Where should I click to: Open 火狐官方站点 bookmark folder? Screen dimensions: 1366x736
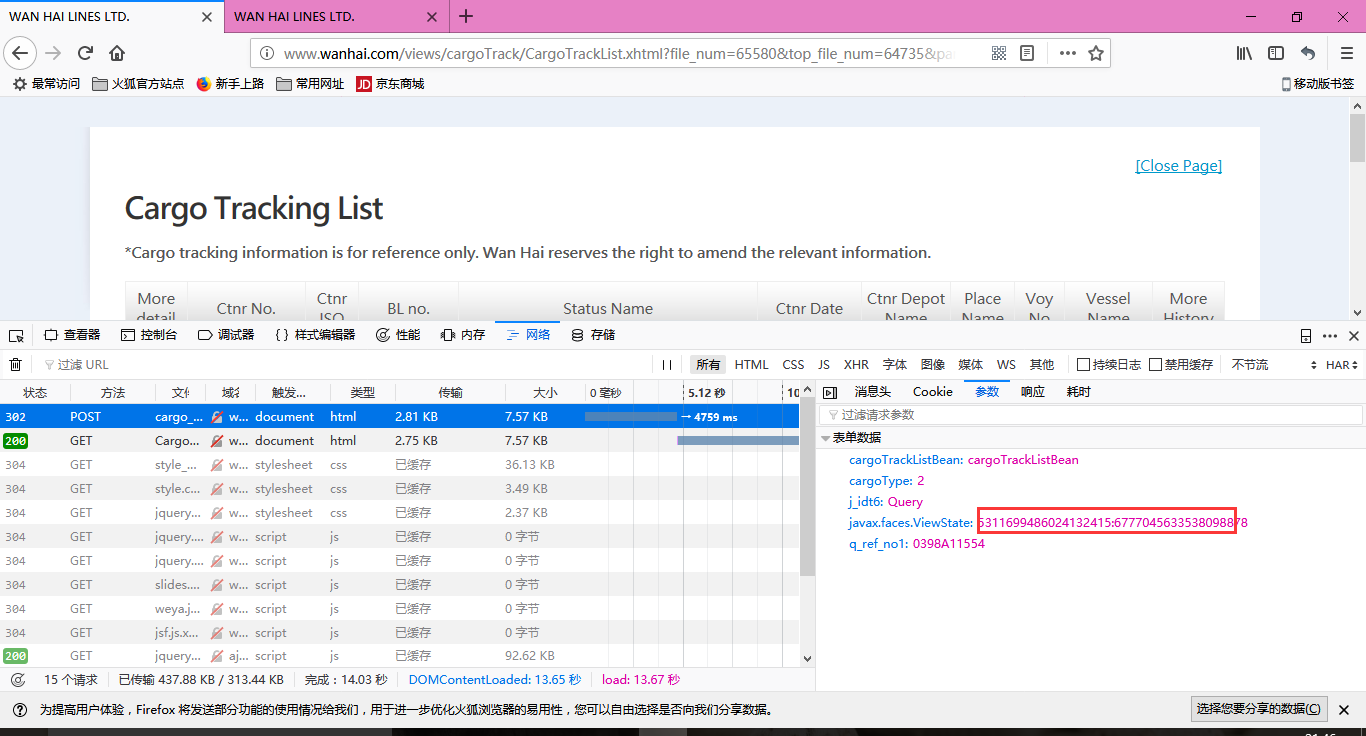138,84
